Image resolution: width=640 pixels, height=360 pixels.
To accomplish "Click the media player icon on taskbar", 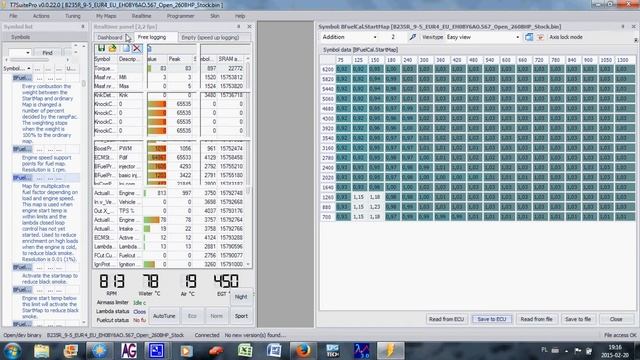I will click(x=187, y=351).
